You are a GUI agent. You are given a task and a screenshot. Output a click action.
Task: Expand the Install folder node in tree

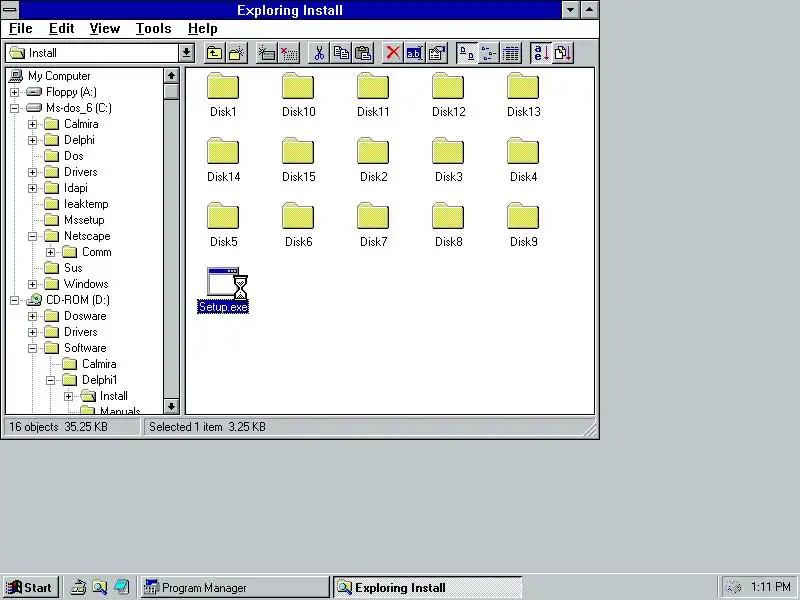tap(68, 396)
